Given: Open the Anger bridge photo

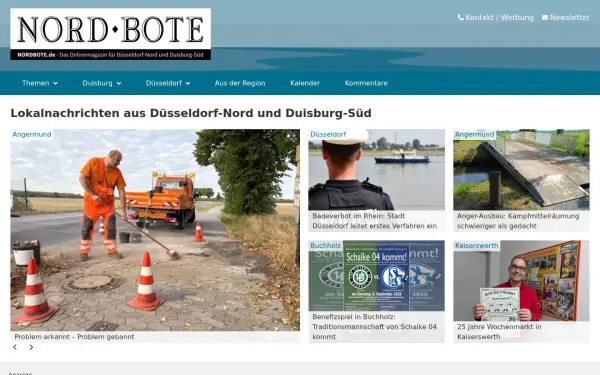Looking at the screenshot, I should tap(521, 170).
